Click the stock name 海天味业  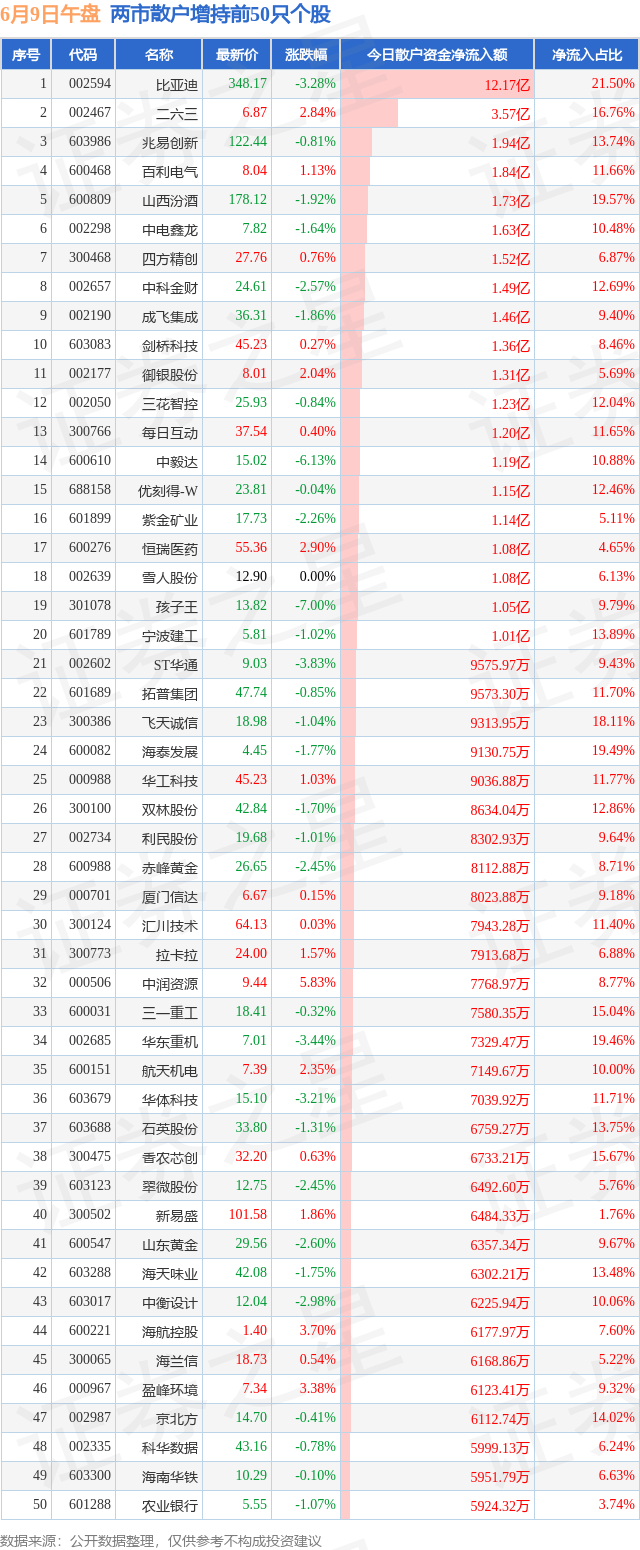[x=170, y=1273]
